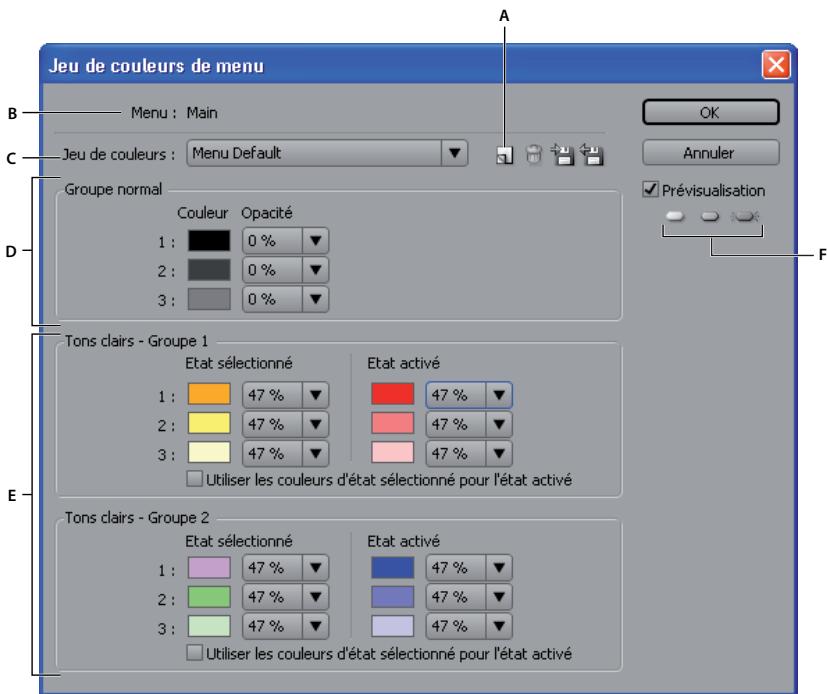827x694 pixels.
Task: Create a new color set
Action: point(505,155)
